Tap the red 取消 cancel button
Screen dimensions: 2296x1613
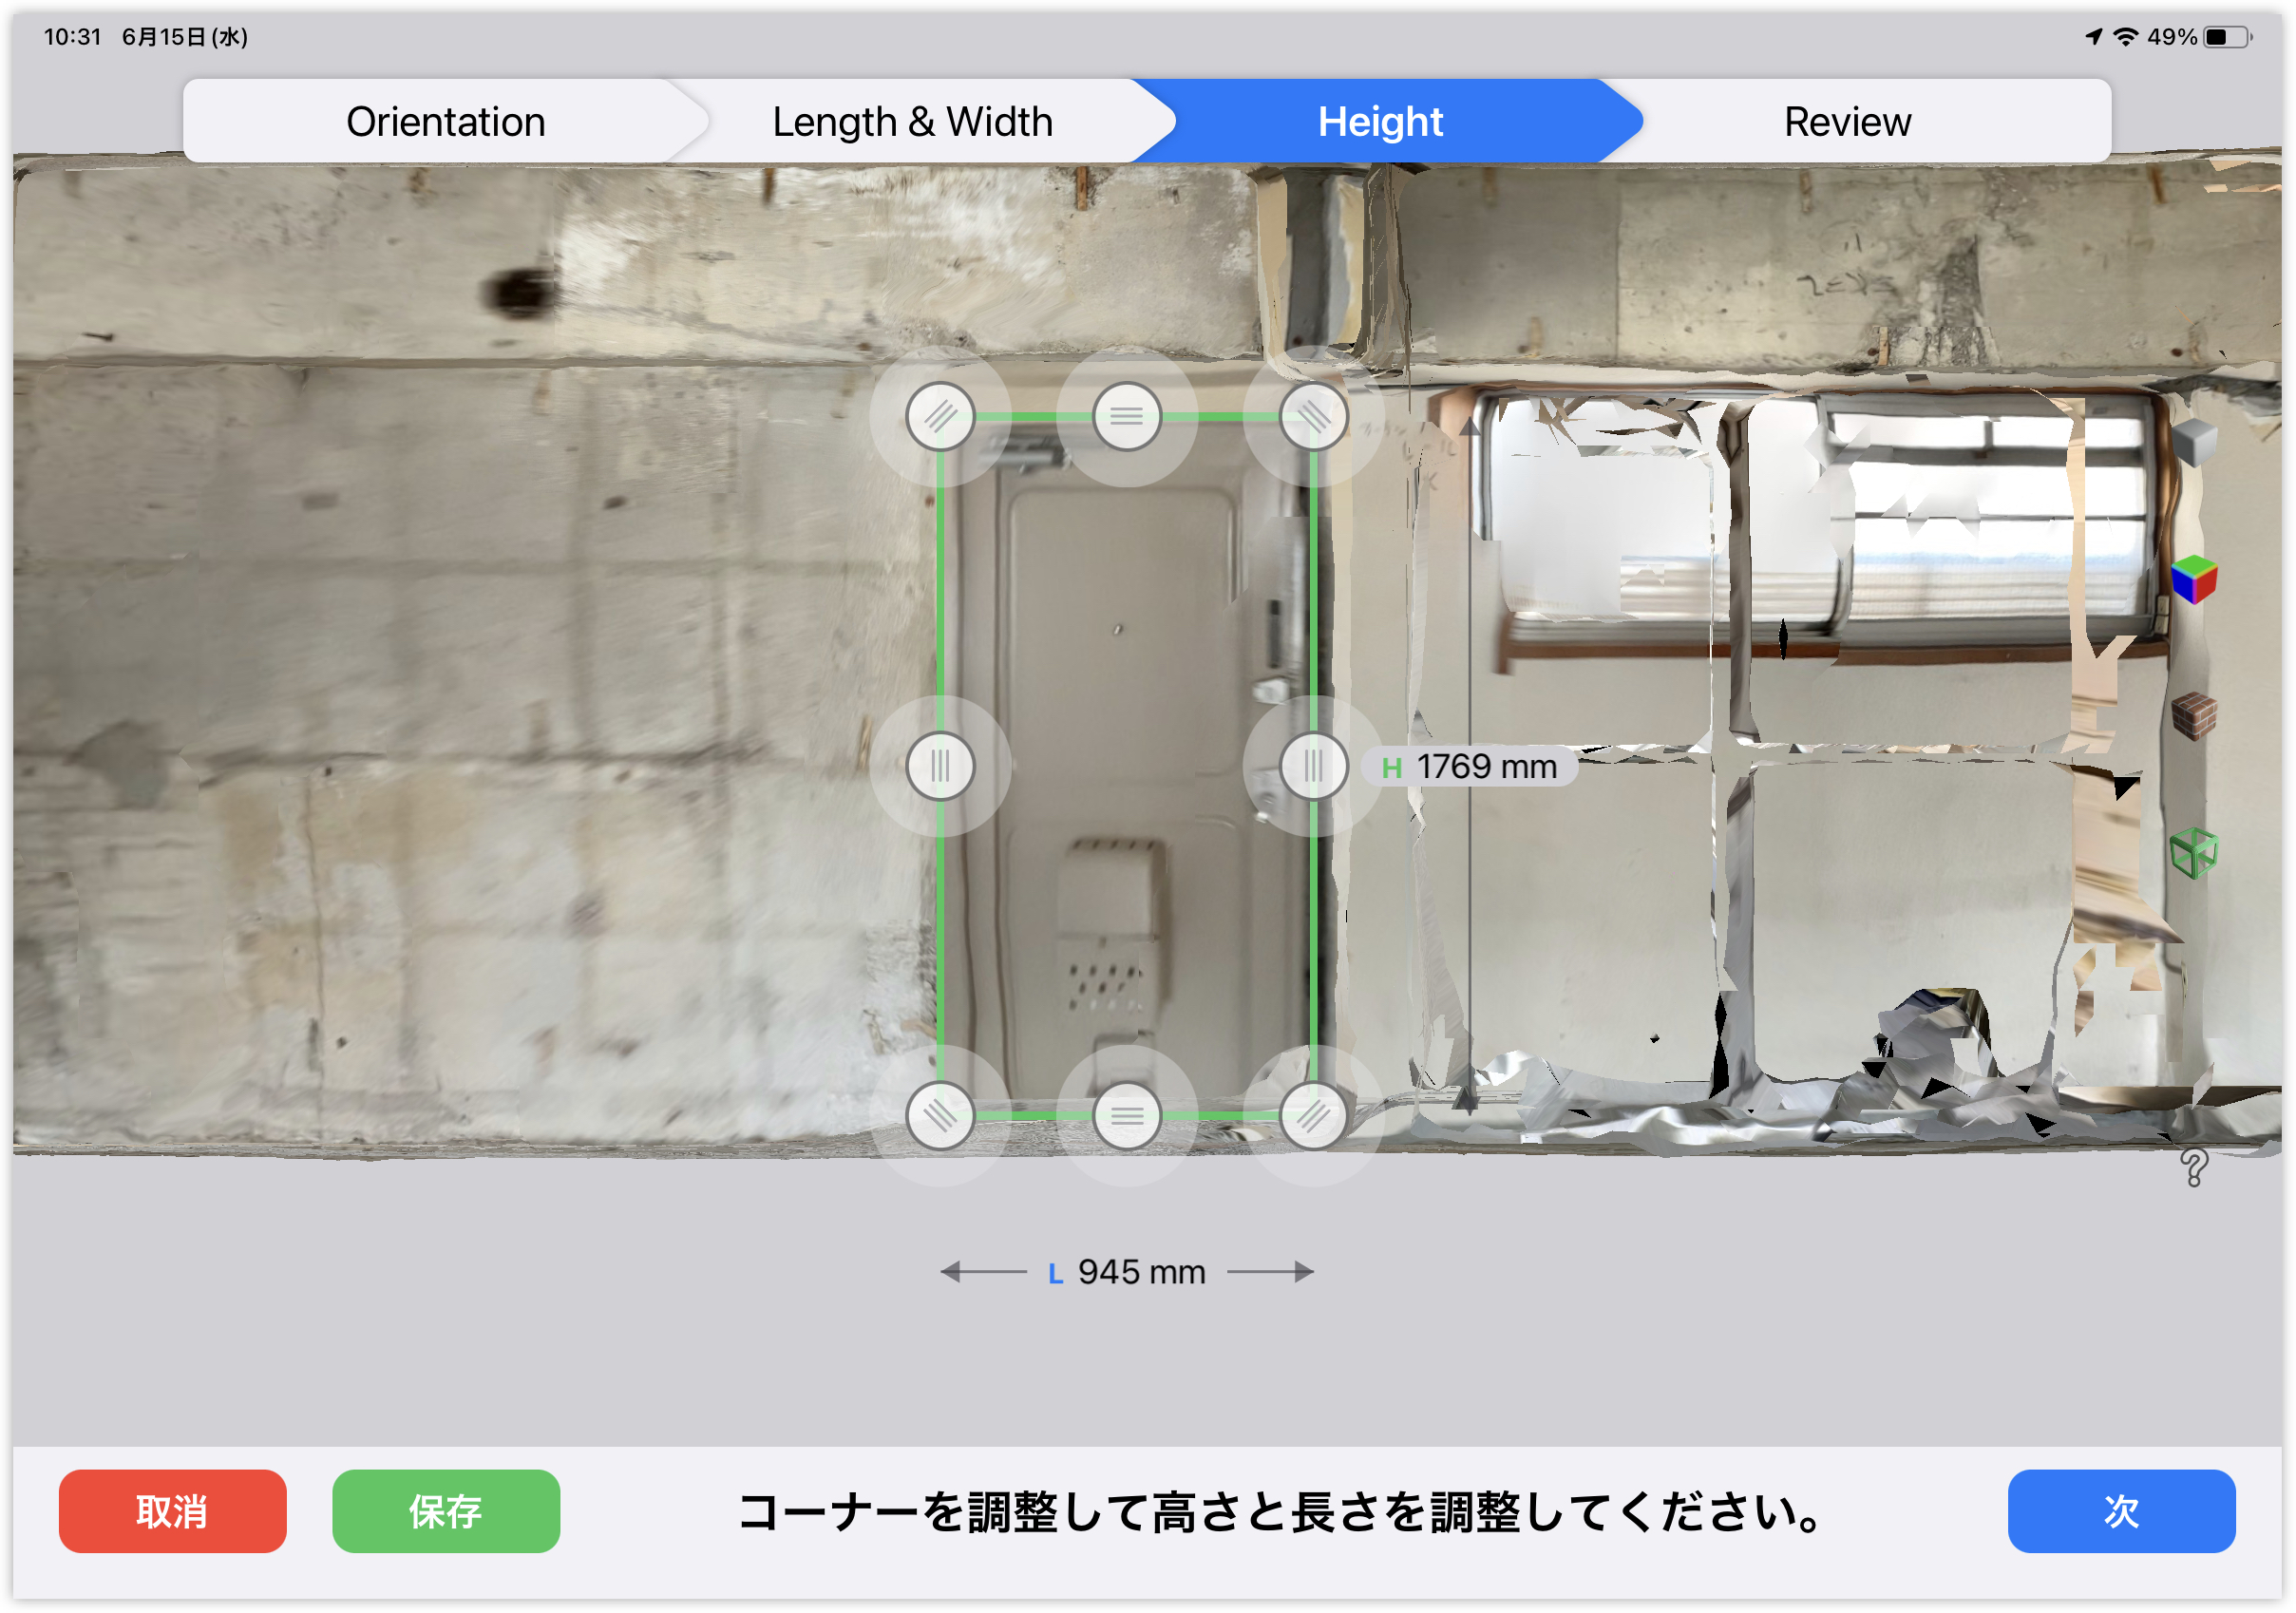click(x=173, y=1511)
